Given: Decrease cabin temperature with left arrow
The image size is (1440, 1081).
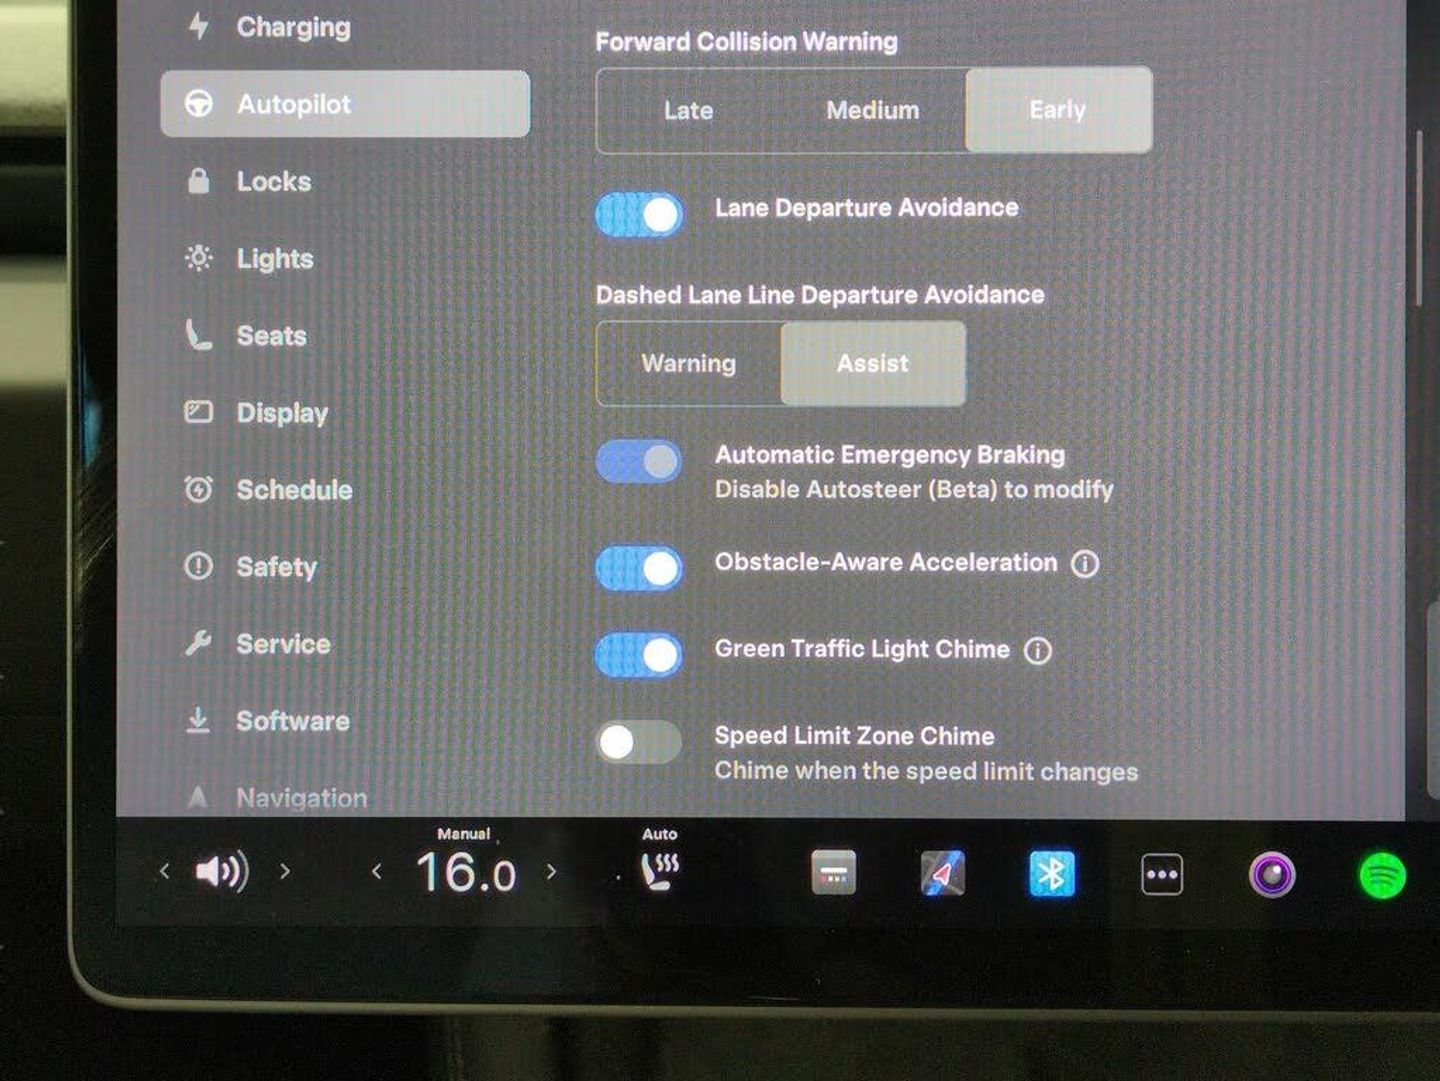Looking at the screenshot, I should pos(377,872).
